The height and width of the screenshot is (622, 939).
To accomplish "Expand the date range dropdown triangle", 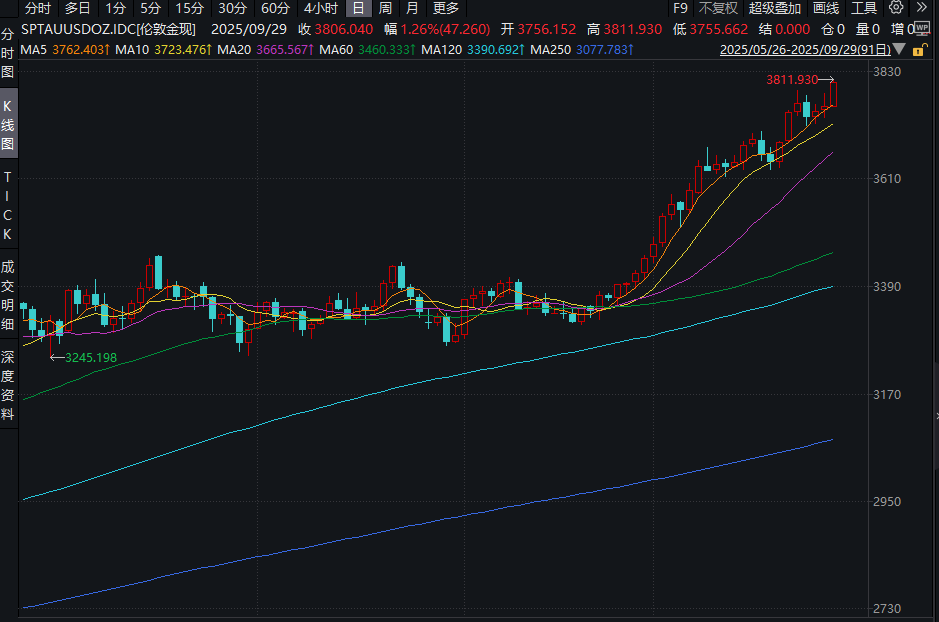I will (x=900, y=49).
